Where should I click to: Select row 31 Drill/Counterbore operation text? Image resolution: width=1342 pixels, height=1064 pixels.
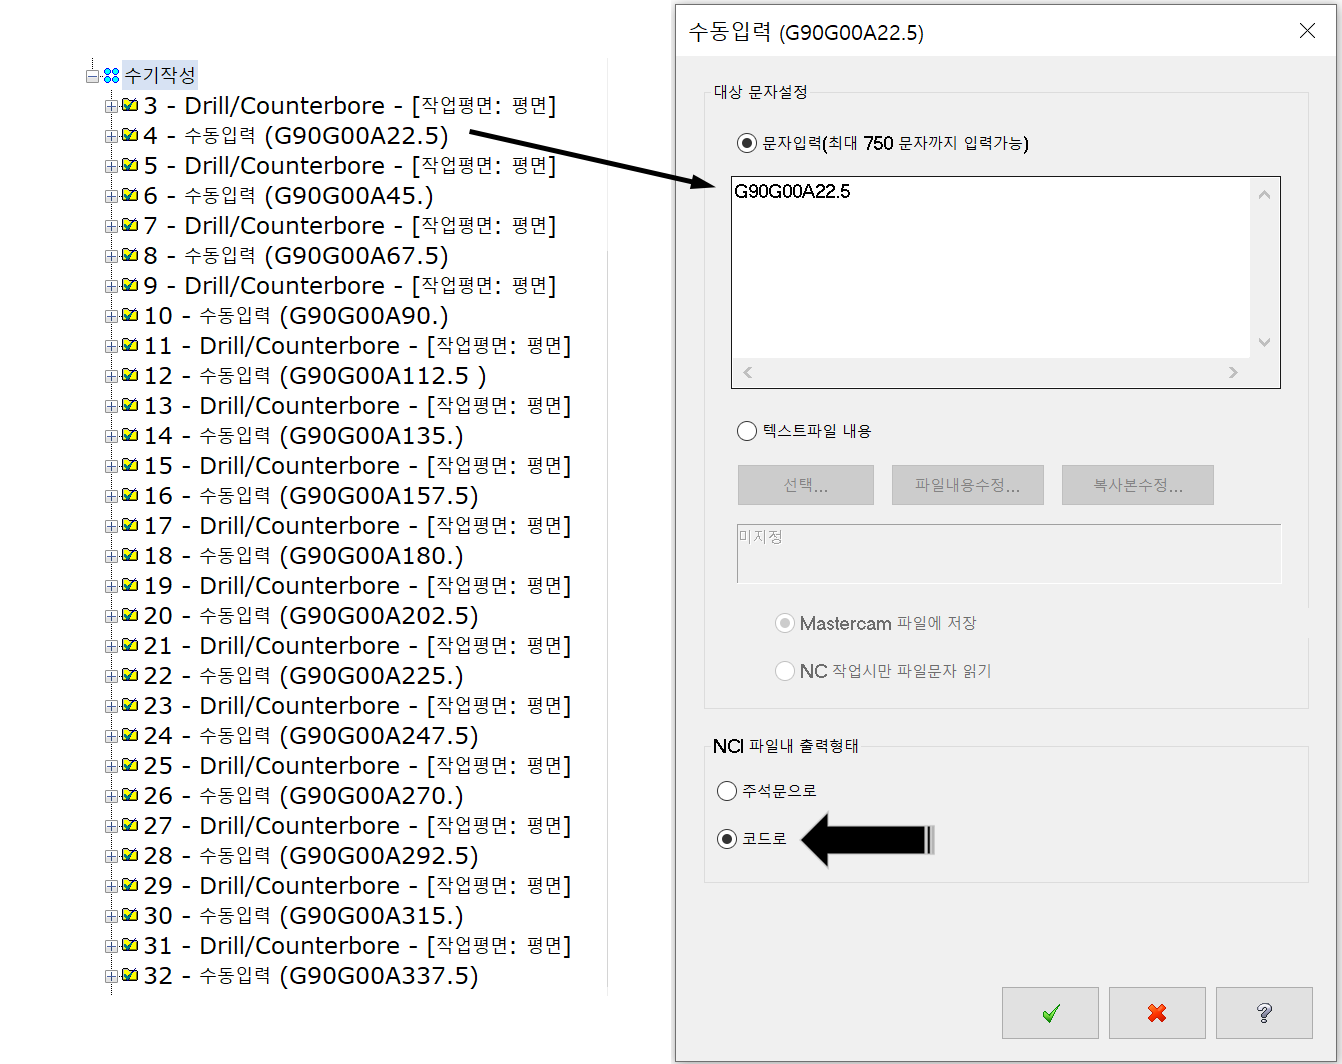[357, 945]
